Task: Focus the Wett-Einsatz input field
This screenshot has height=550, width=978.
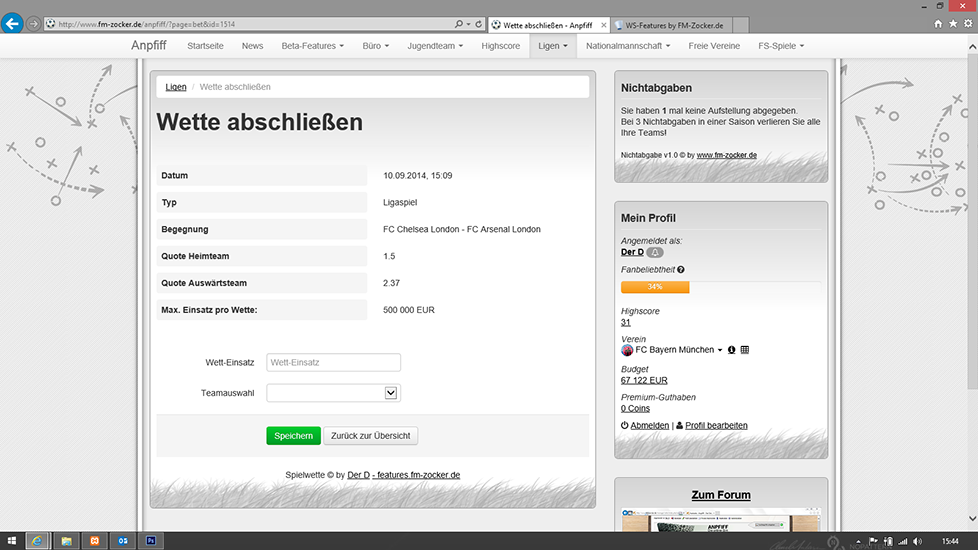Action: pos(333,363)
